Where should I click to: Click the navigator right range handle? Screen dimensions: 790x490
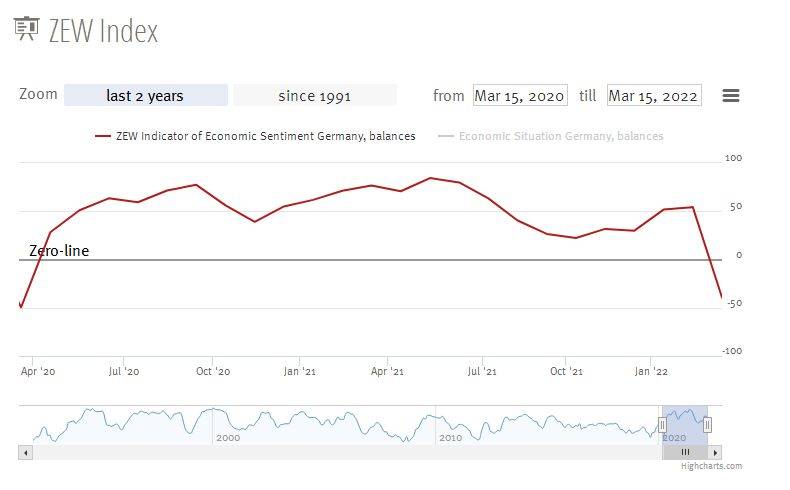coord(707,425)
